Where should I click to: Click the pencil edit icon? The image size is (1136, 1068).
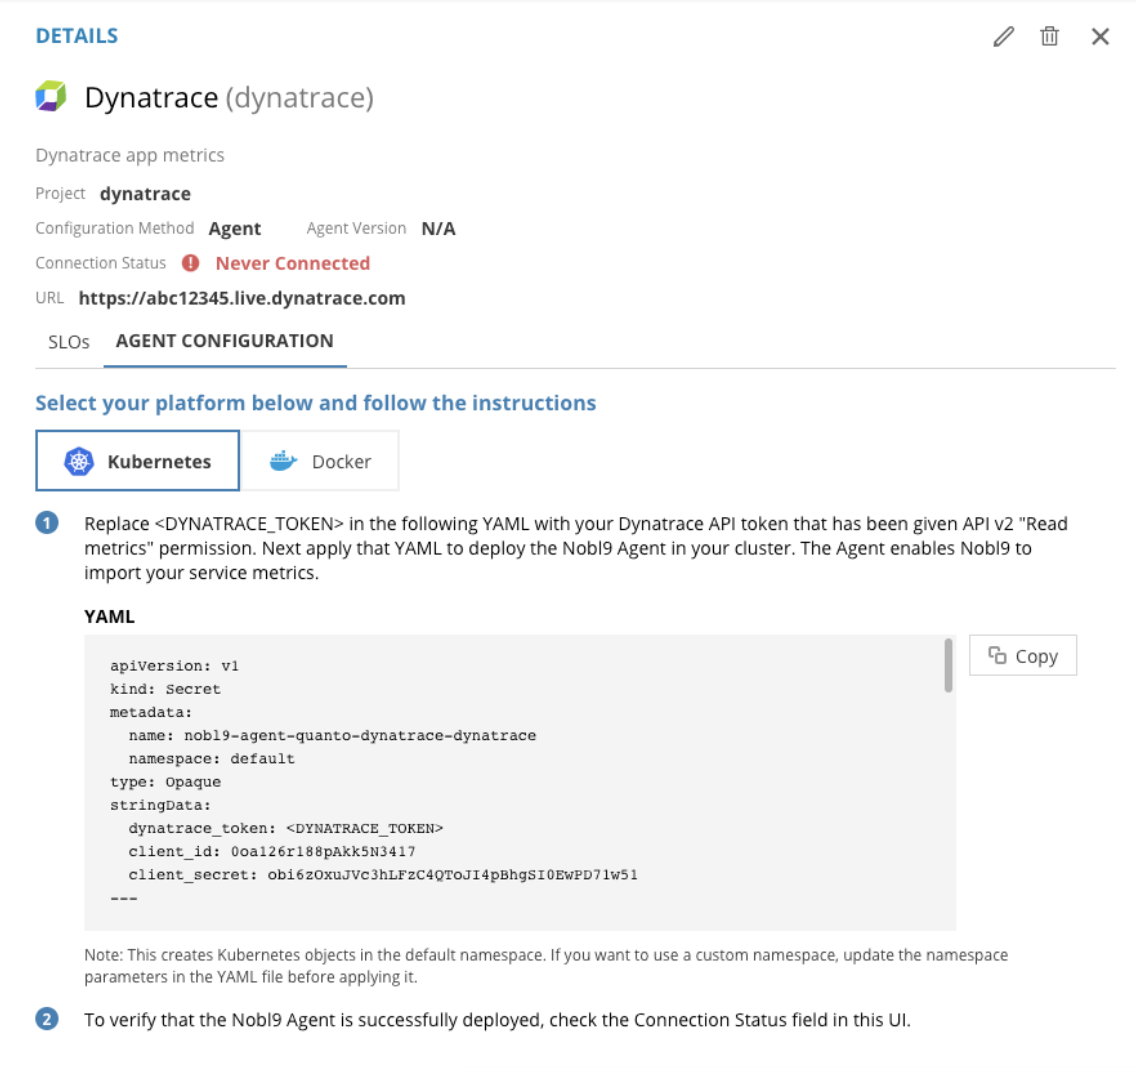click(1003, 36)
